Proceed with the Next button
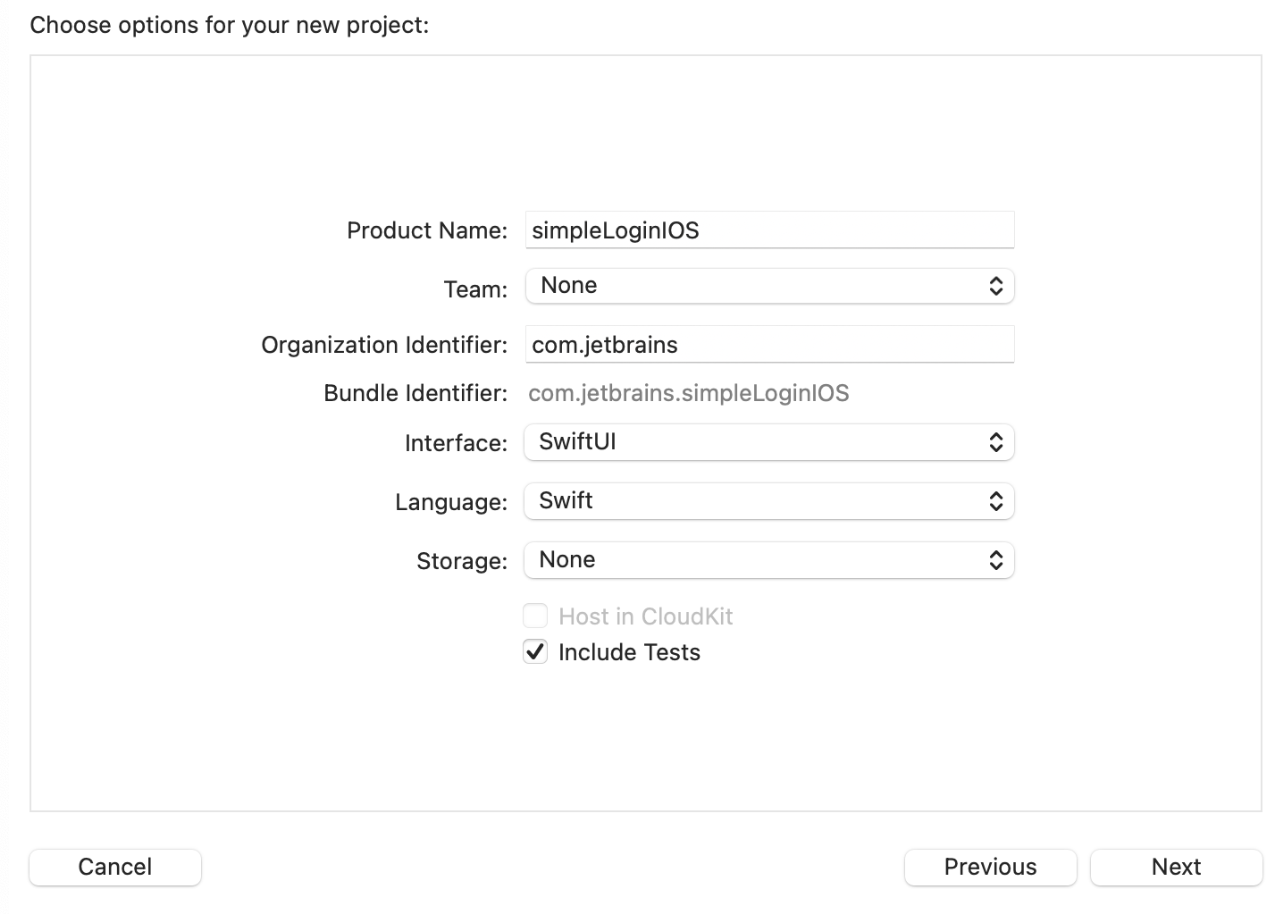The image size is (1284, 914). tap(1176, 867)
